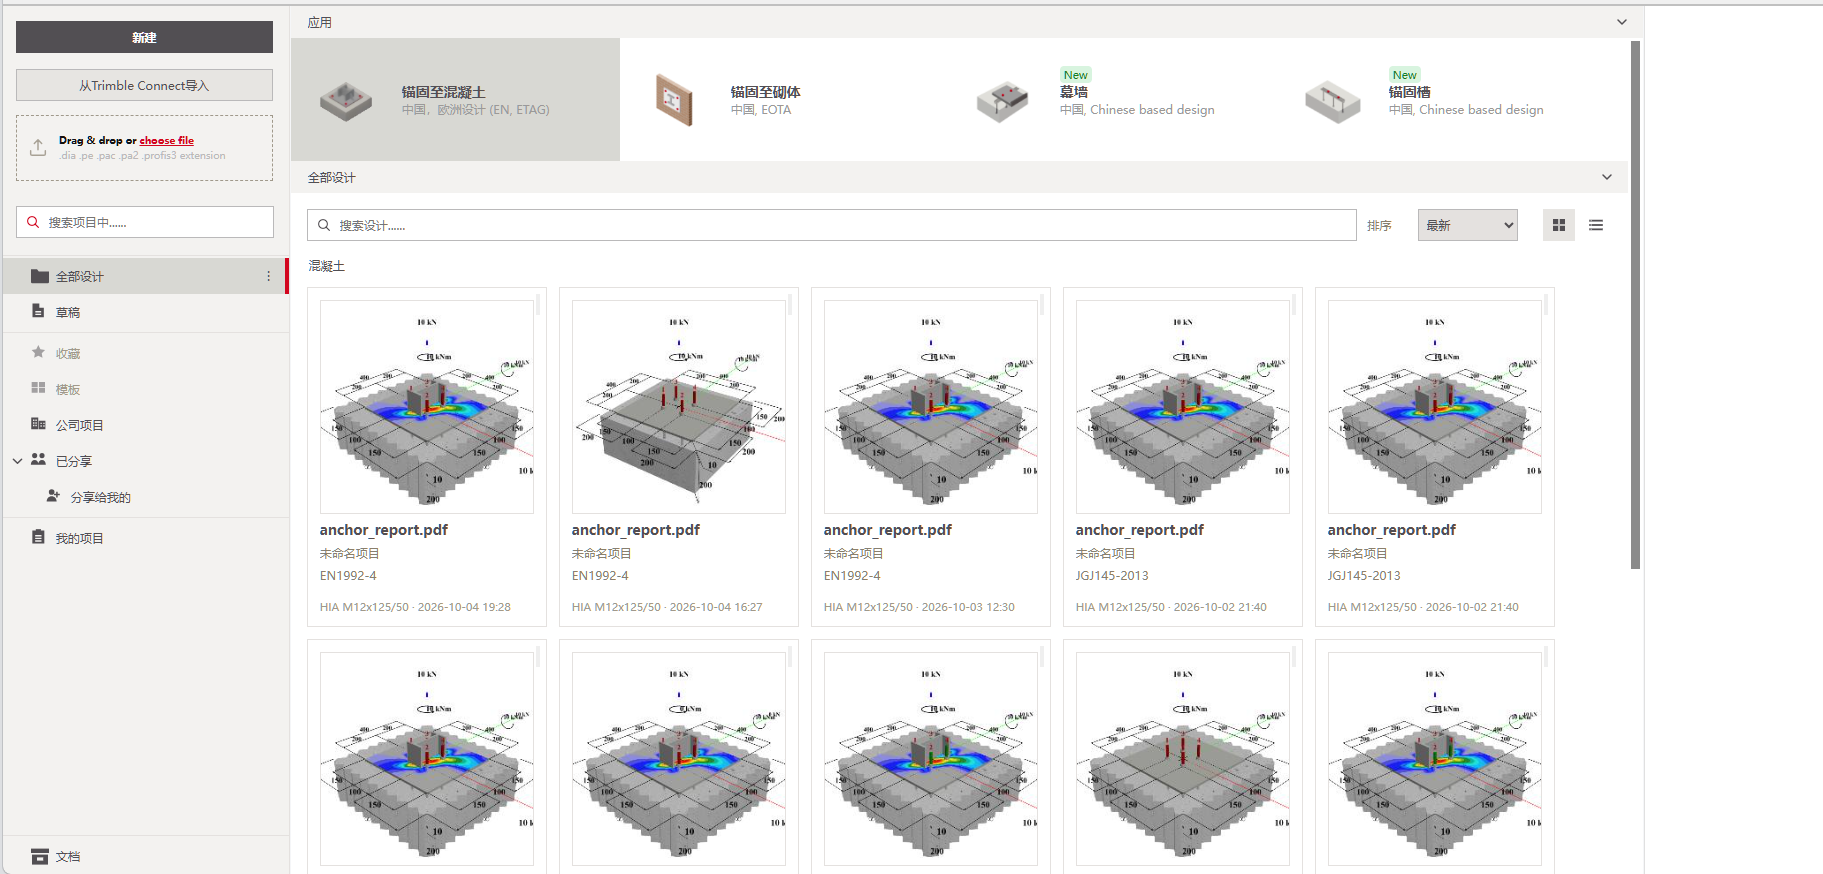Click 从Trimble Connect导入 button
This screenshot has width=1823, height=874.
144,85
